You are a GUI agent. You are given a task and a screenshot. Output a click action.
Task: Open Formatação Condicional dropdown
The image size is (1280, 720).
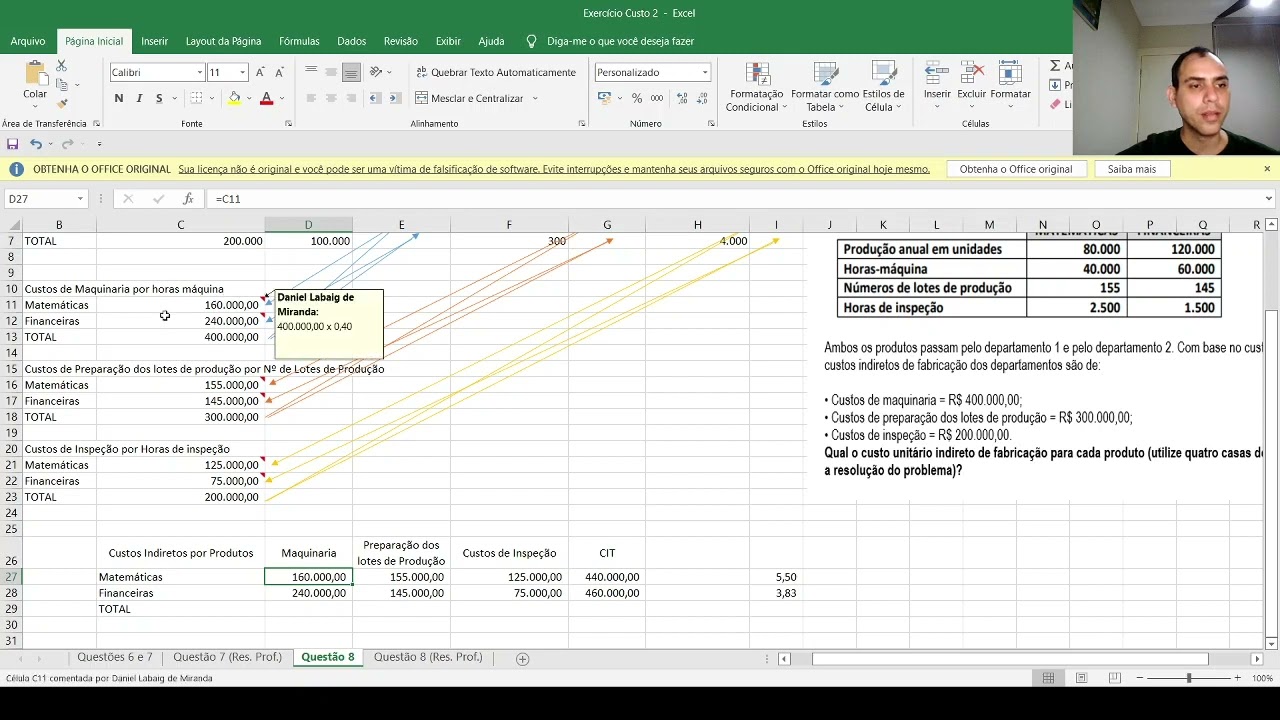point(756,87)
